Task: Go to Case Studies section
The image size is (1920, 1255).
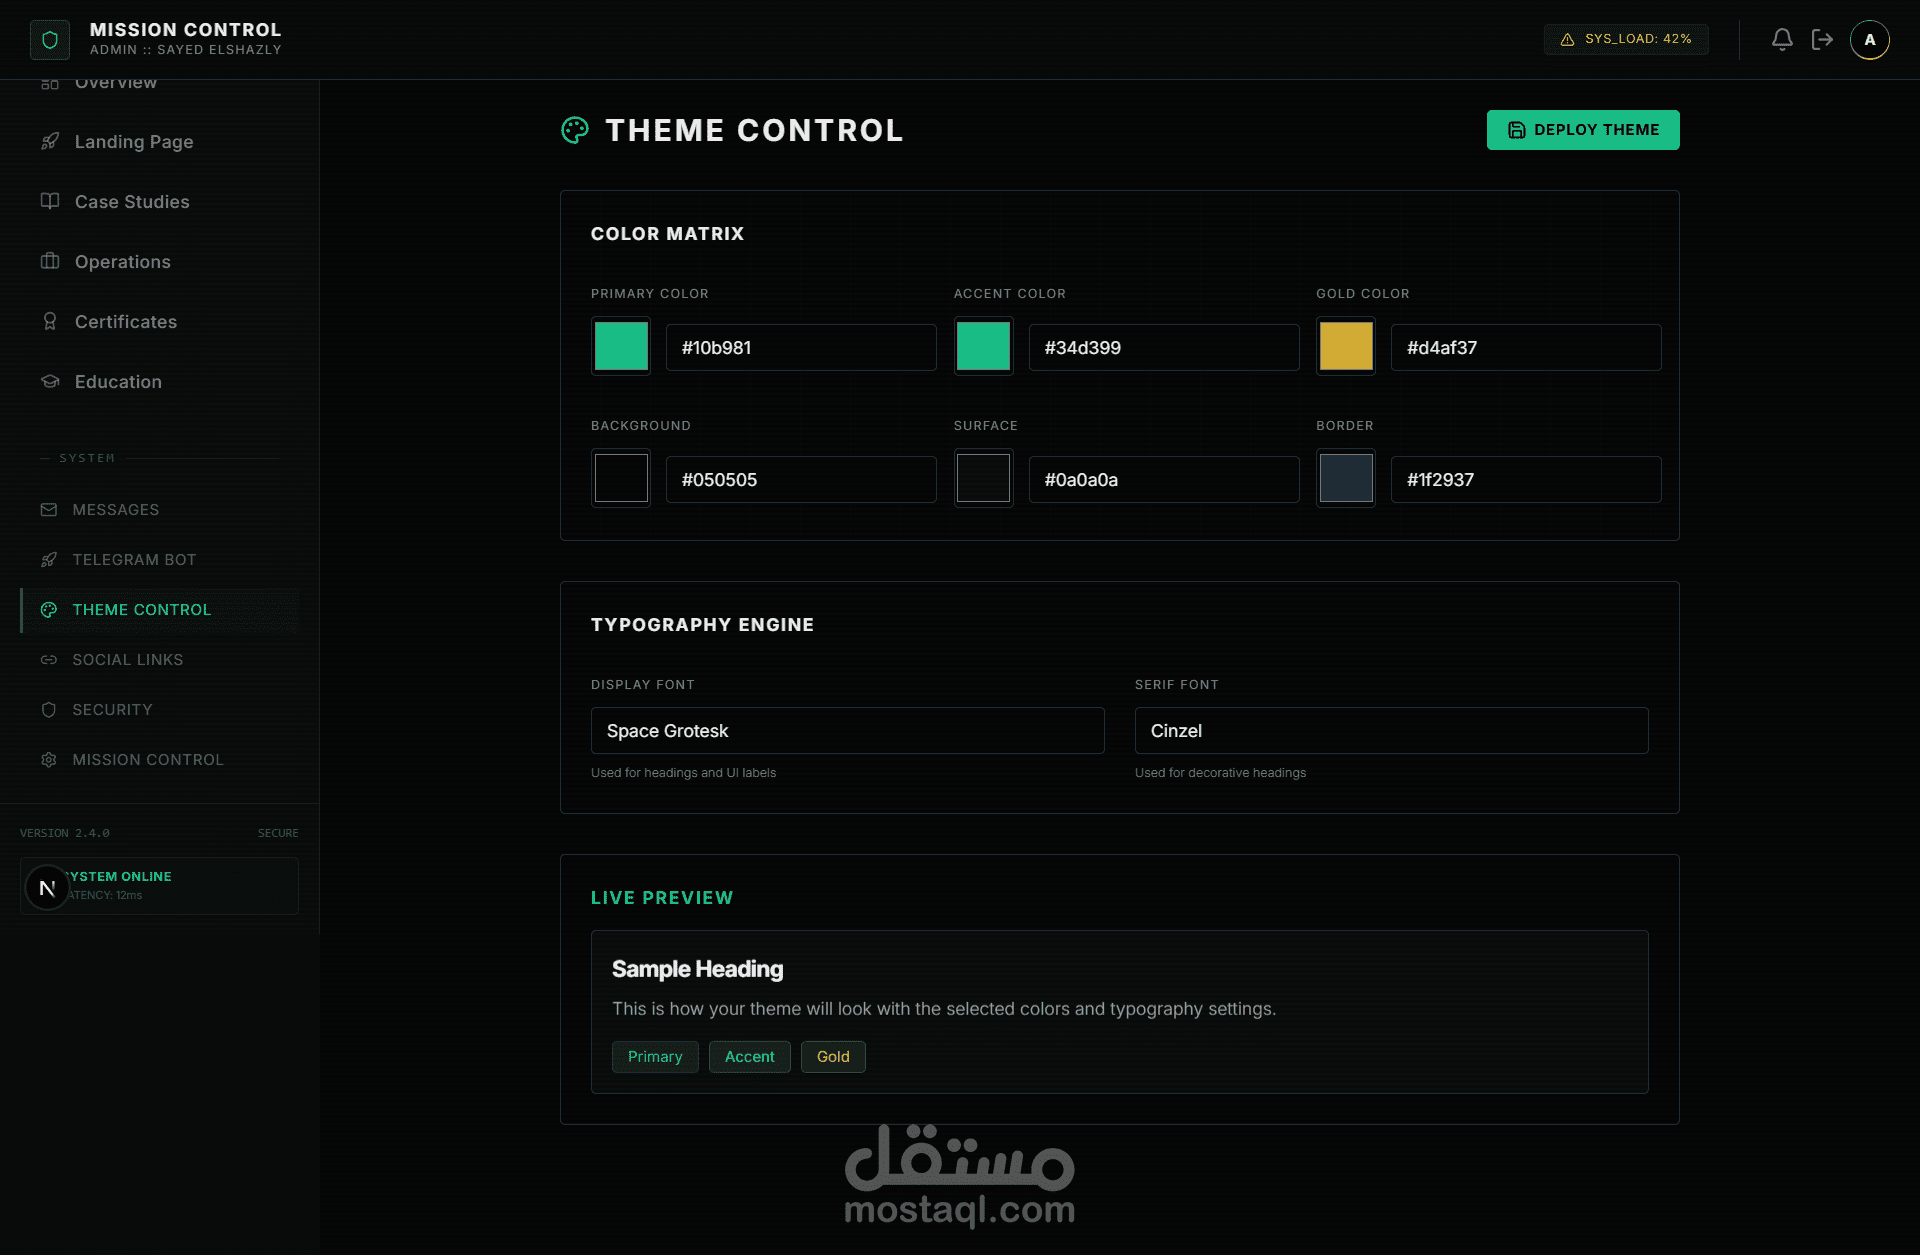Action: coord(132,202)
